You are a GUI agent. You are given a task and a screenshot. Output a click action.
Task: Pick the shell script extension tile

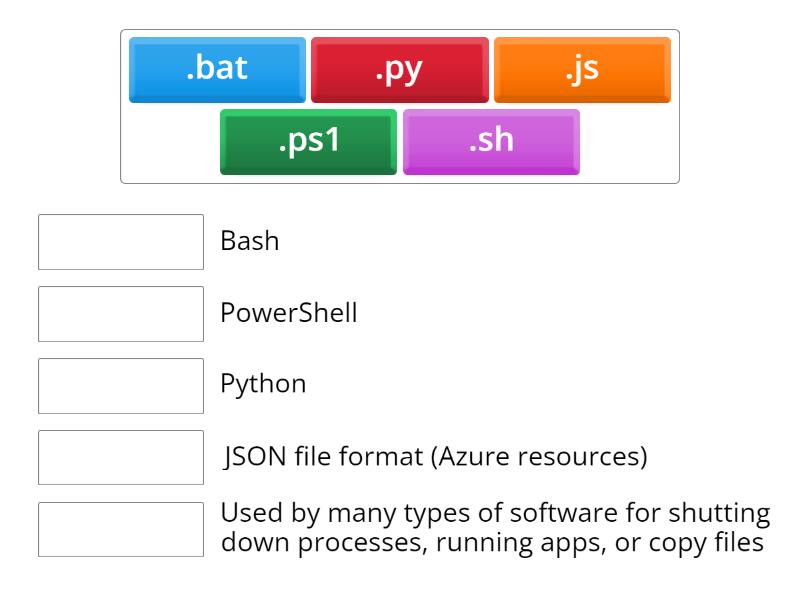491,141
